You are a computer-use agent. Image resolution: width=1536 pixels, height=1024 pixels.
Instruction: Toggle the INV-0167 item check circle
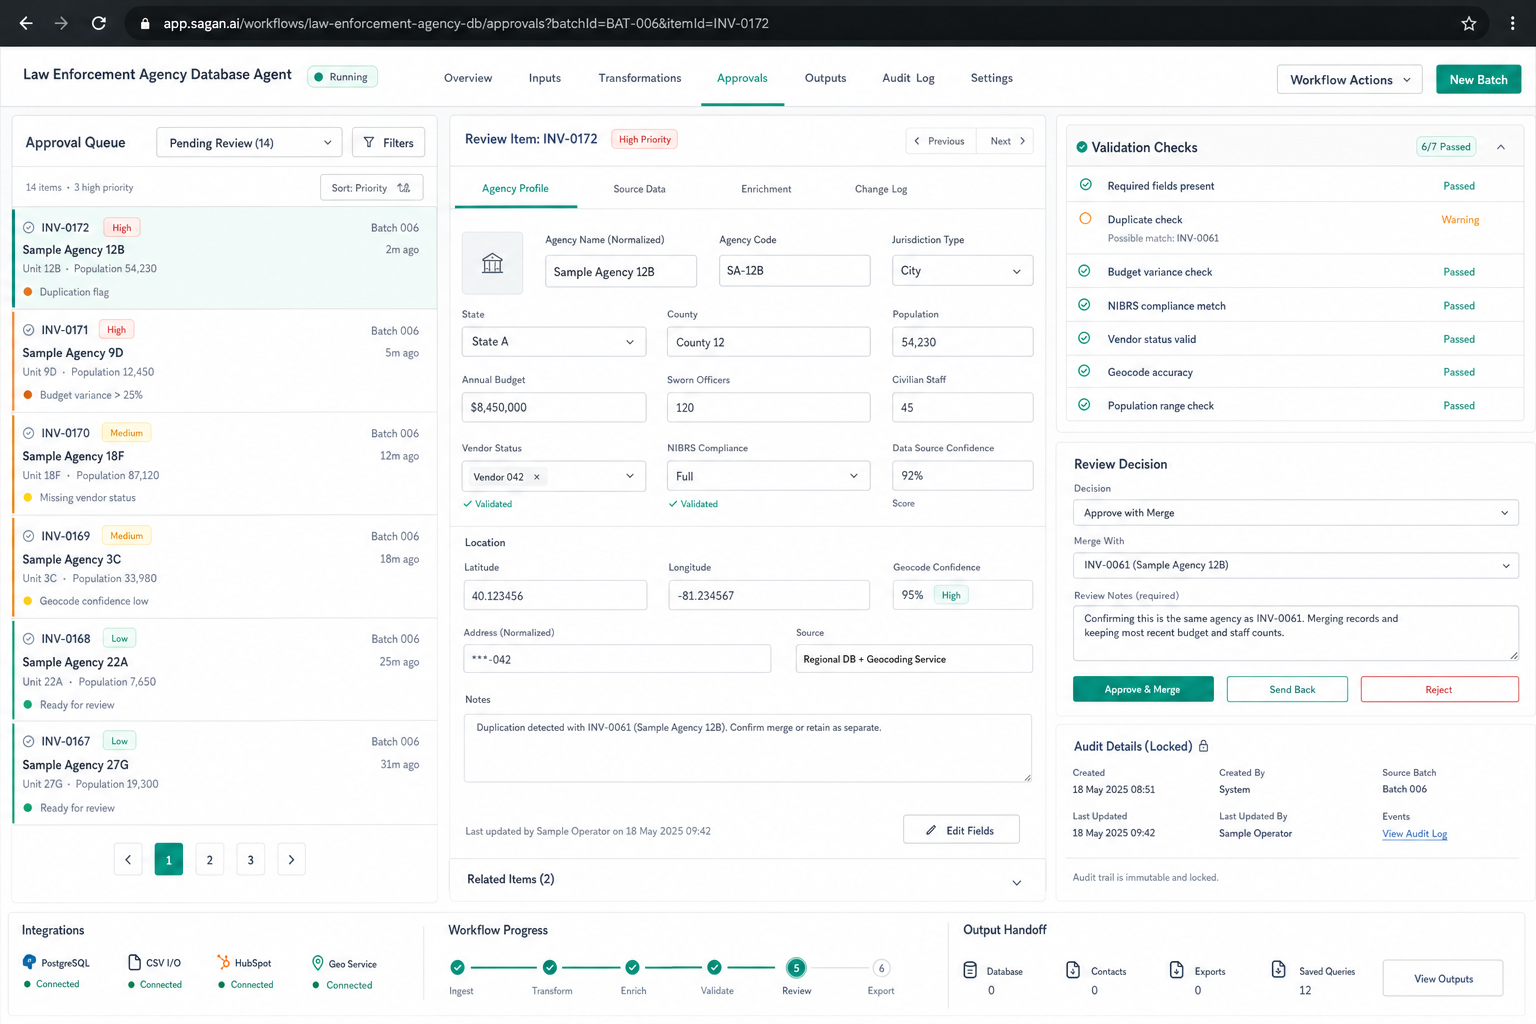(29, 741)
